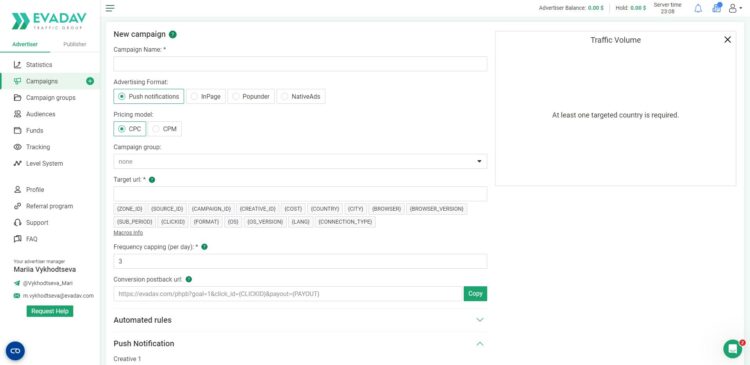This screenshot has height=365, width=750.
Task: Select NativeAds advertising format
Action: [x=301, y=96]
